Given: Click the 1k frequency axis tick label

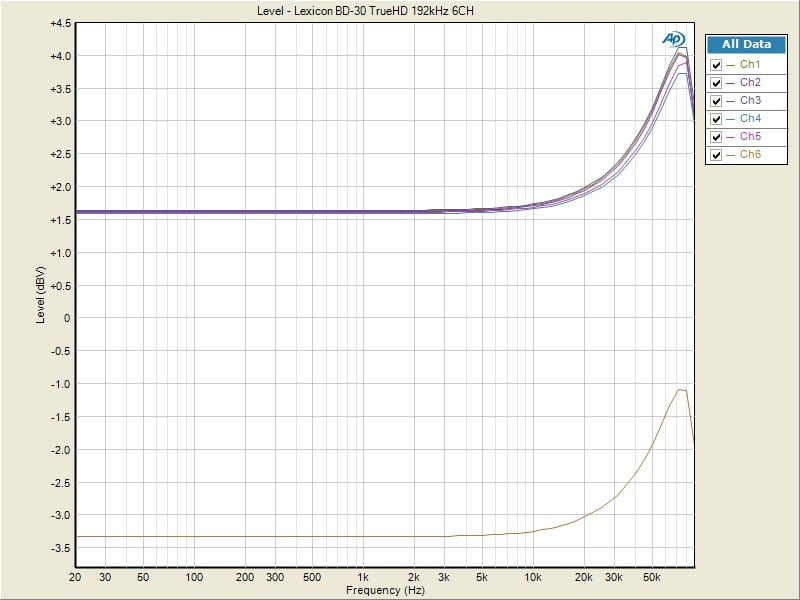Looking at the screenshot, I should (x=363, y=578).
